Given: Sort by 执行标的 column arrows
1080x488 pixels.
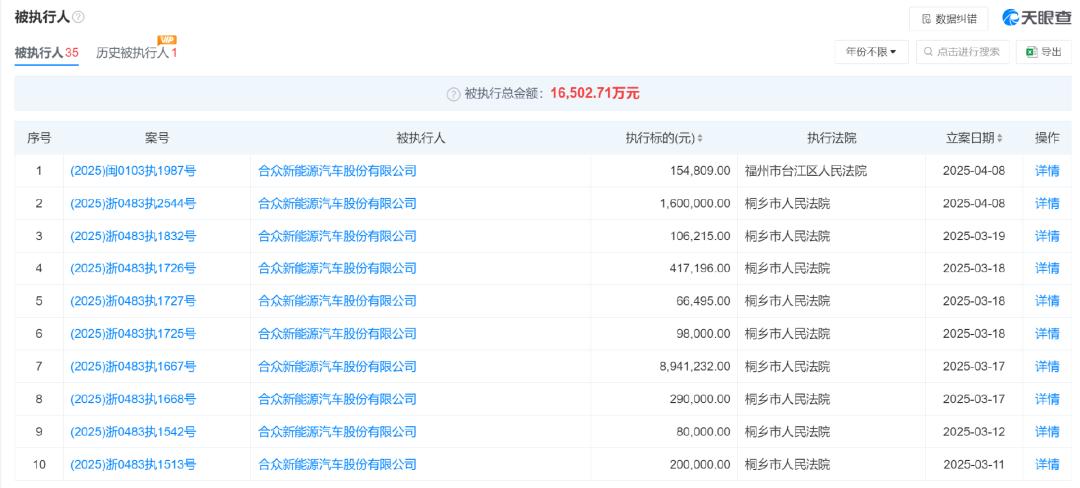Looking at the screenshot, I should tap(700, 138).
